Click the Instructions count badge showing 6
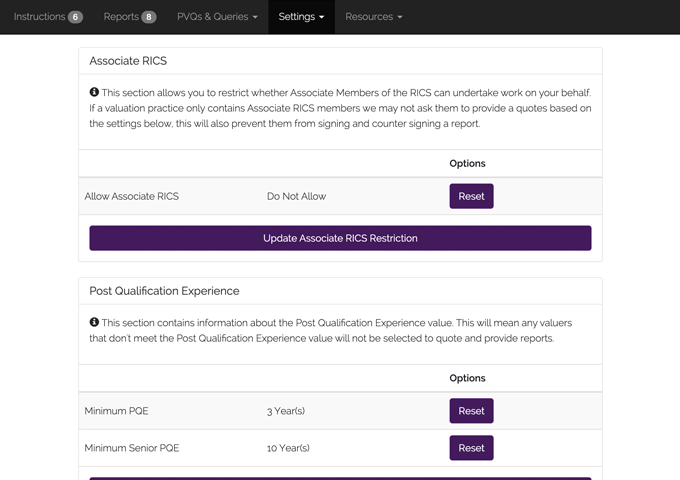 pyautogui.click(x=76, y=17)
